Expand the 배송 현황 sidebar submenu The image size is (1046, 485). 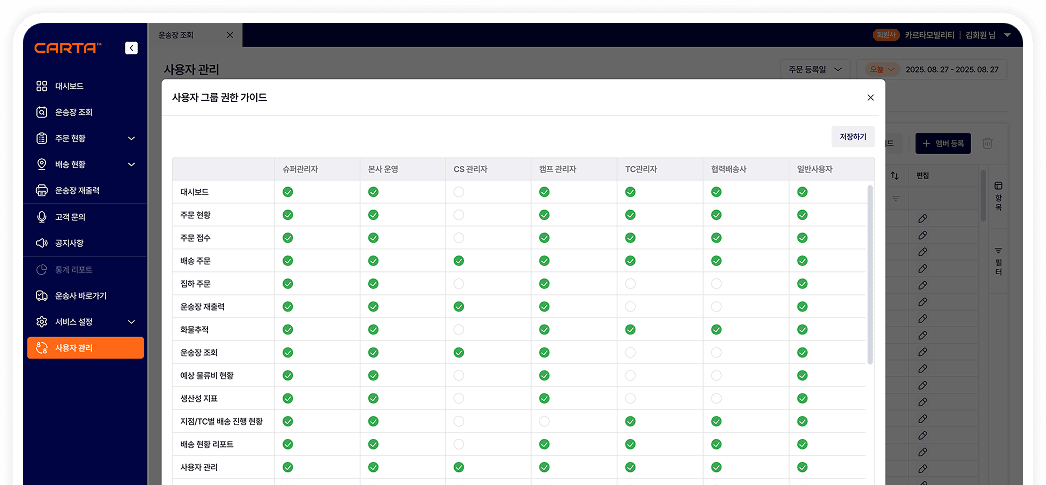(131, 164)
